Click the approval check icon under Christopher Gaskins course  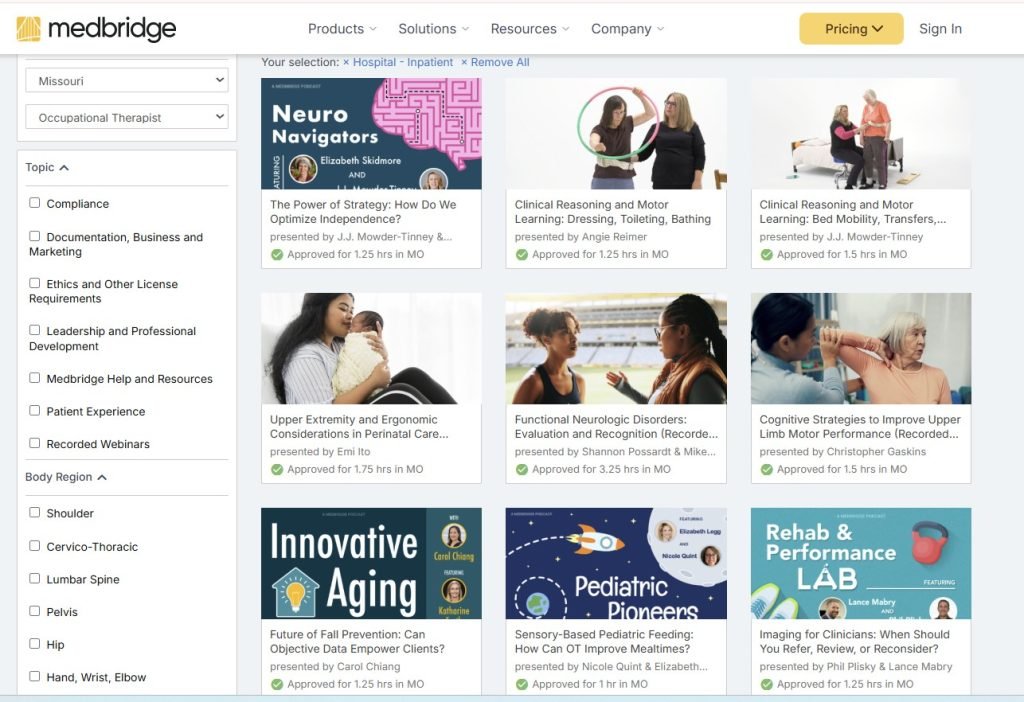tap(767, 470)
